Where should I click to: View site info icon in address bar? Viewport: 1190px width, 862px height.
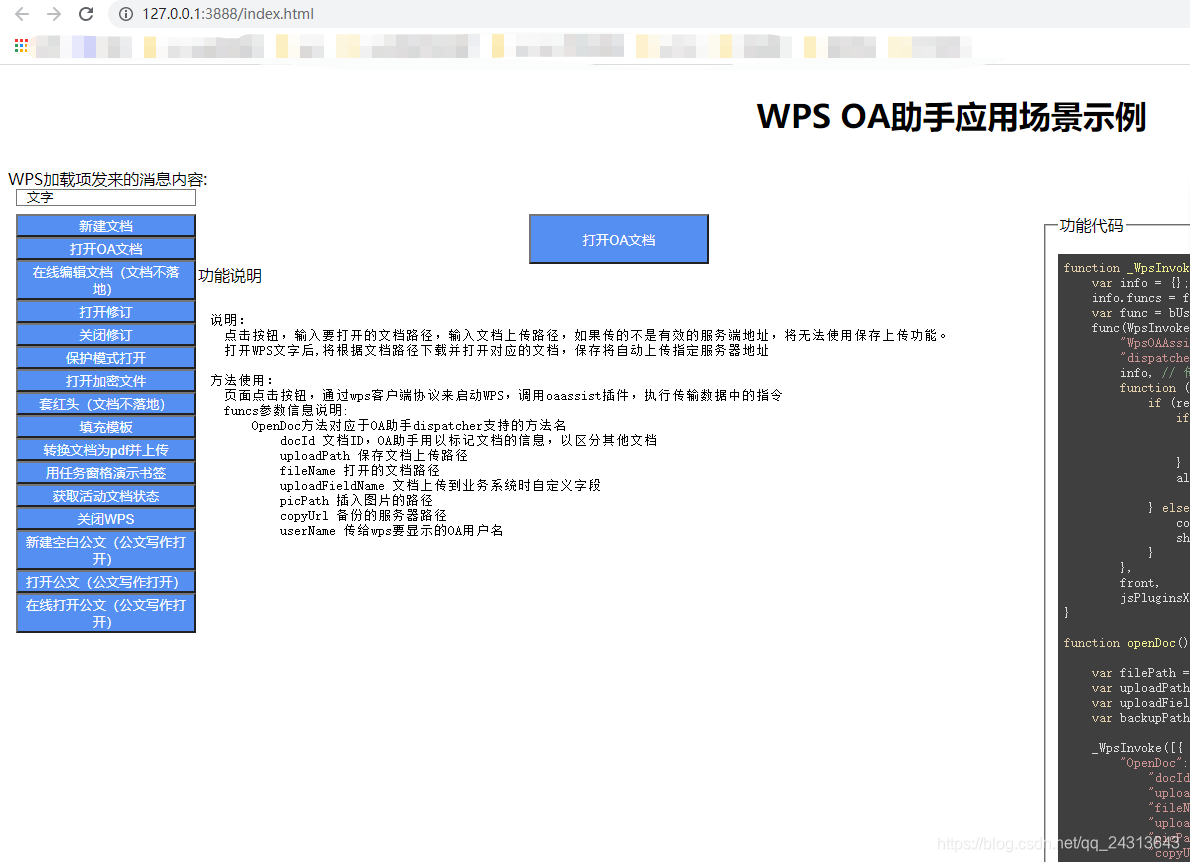(126, 14)
